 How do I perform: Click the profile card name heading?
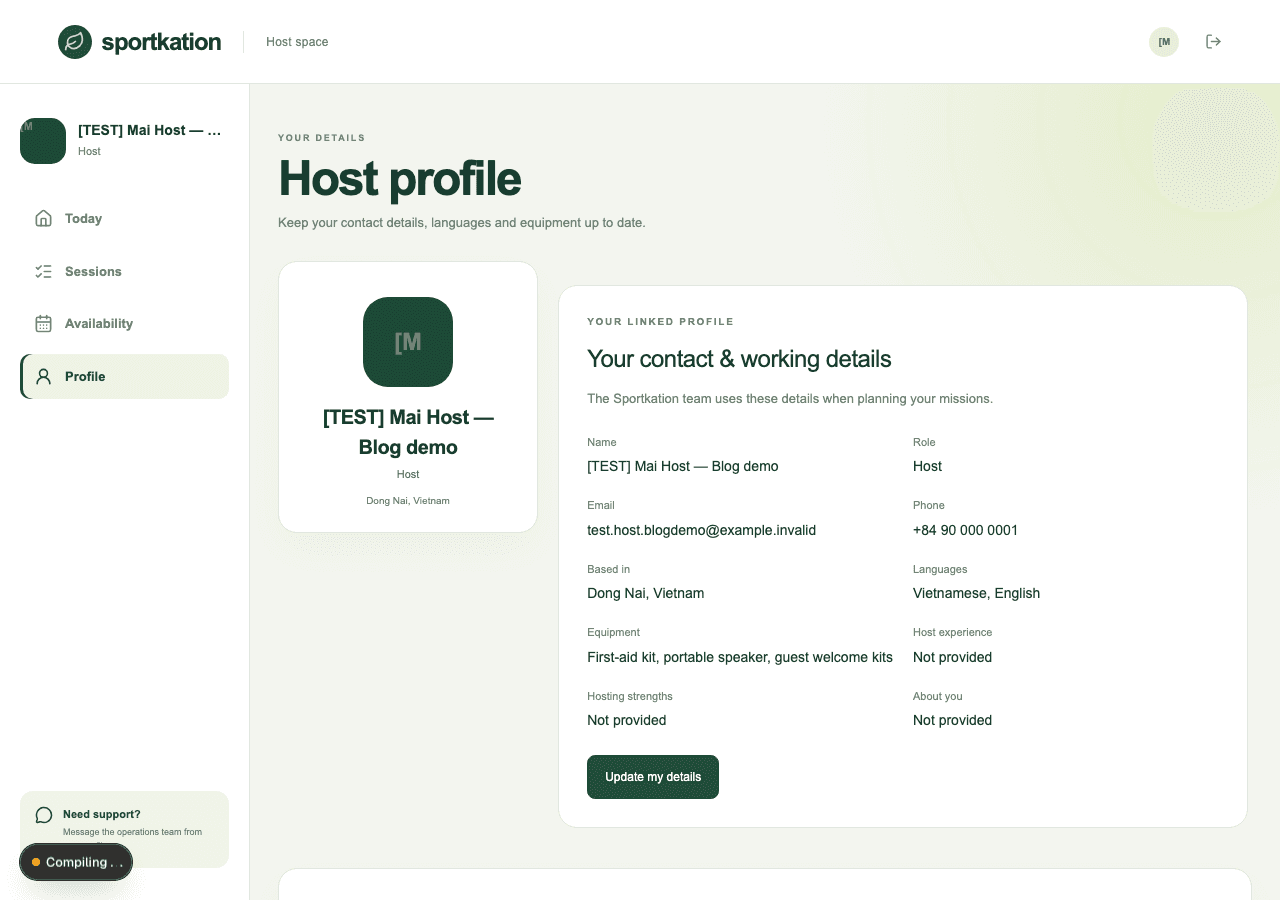pos(408,432)
